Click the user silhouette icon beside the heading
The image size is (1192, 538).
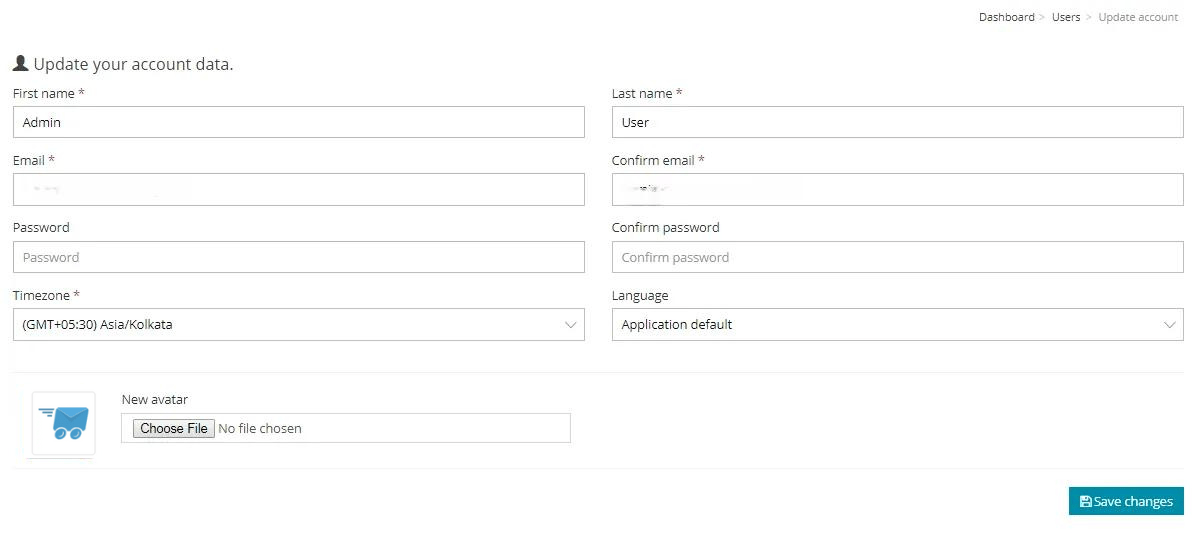tap(20, 63)
